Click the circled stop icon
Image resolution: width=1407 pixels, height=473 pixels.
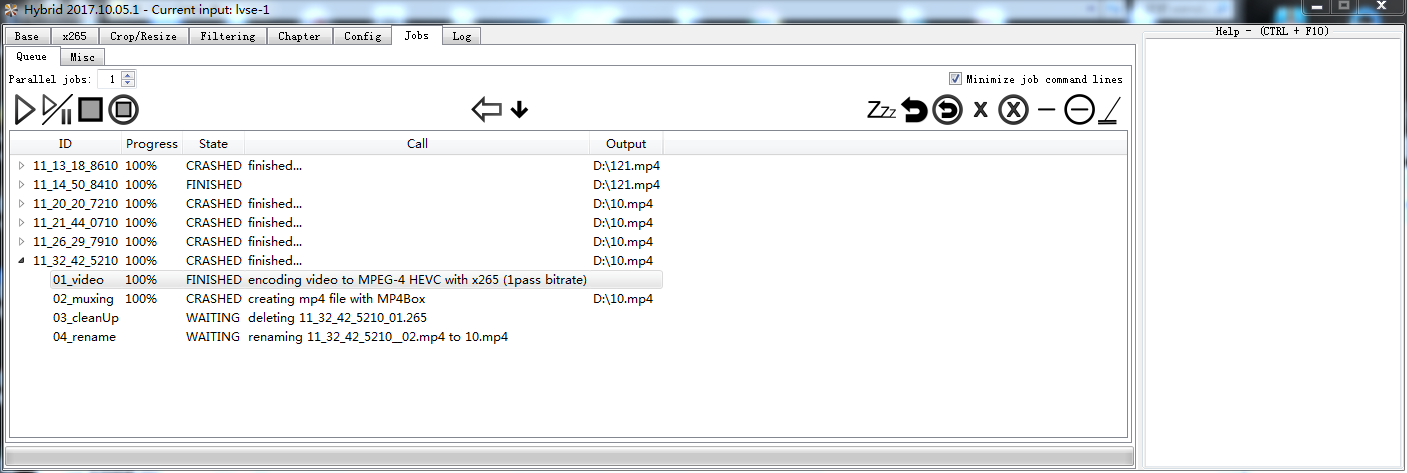click(x=123, y=109)
